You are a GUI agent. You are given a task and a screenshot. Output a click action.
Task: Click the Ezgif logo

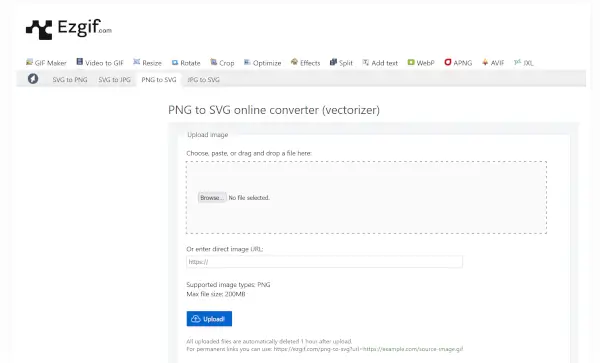click(69, 29)
